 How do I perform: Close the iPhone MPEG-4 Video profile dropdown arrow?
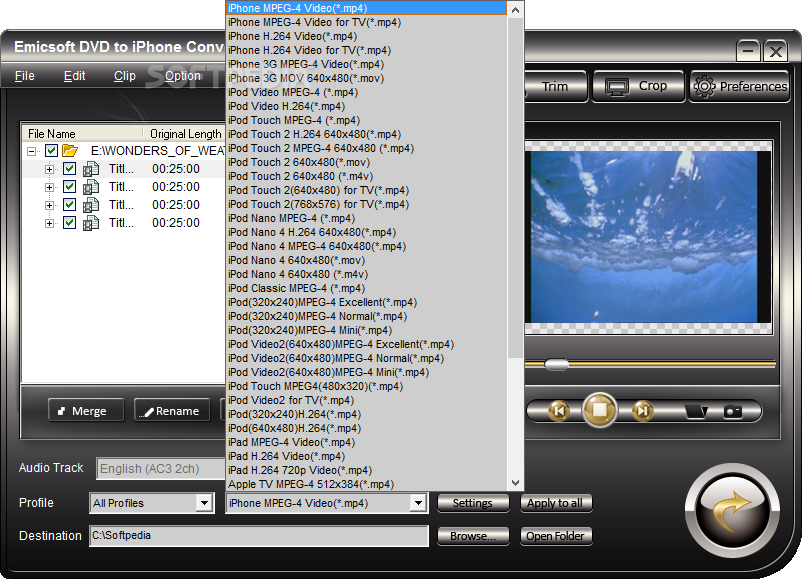tap(418, 503)
